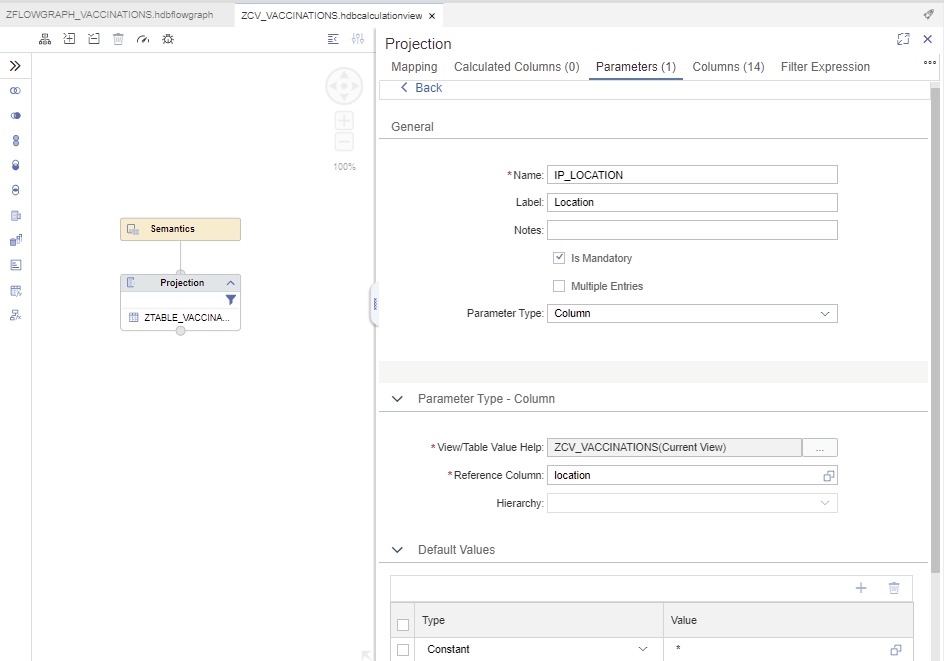The image size is (944, 661).
Task: Edit the Label field Location
Action: (692, 202)
